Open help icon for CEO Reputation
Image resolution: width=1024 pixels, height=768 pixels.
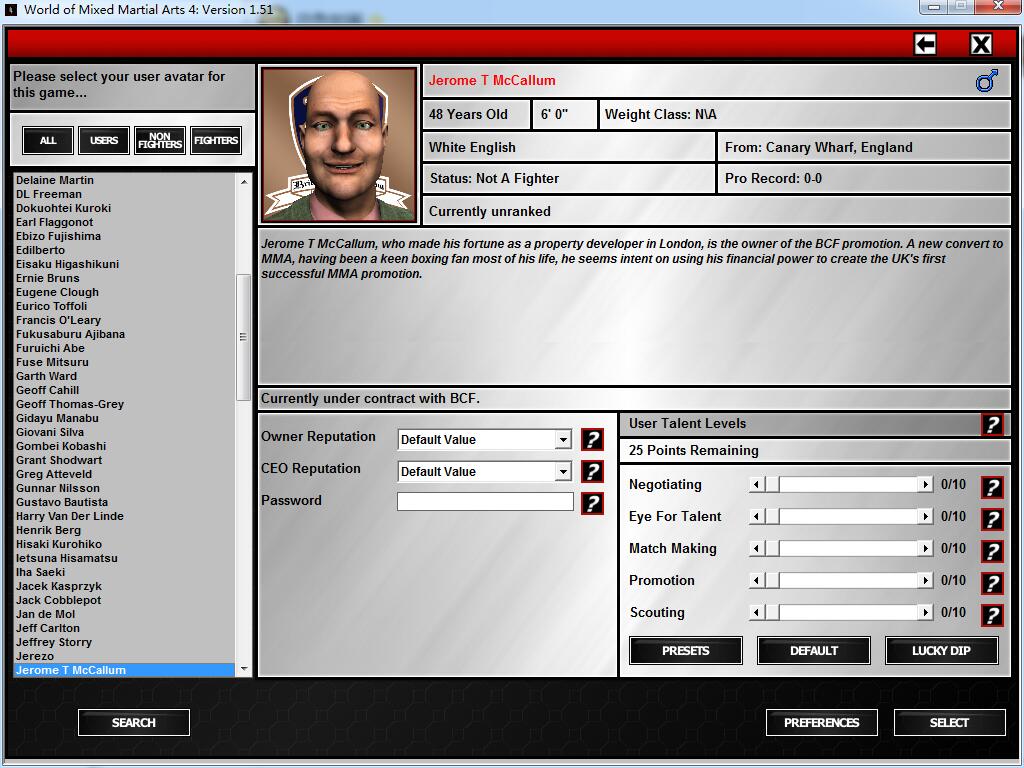click(x=592, y=471)
